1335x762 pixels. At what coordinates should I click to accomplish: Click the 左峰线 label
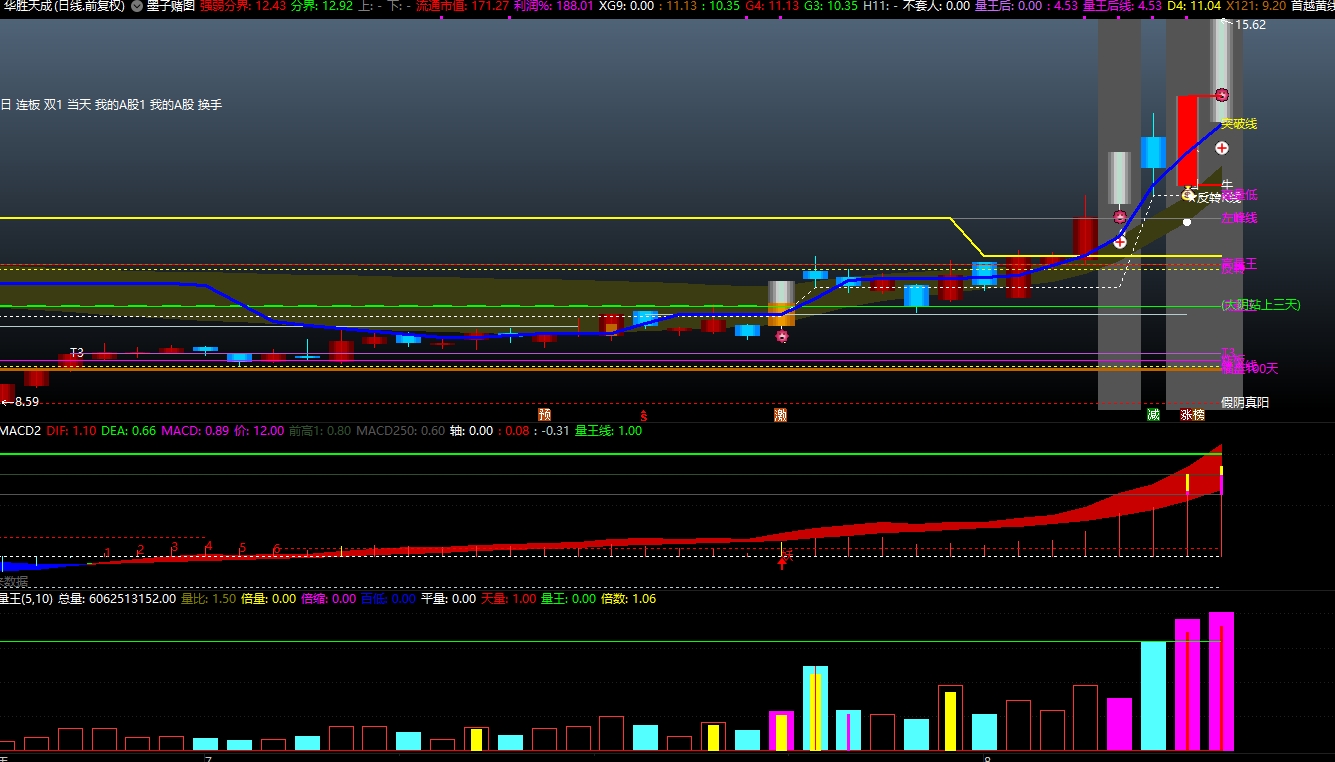1239,218
